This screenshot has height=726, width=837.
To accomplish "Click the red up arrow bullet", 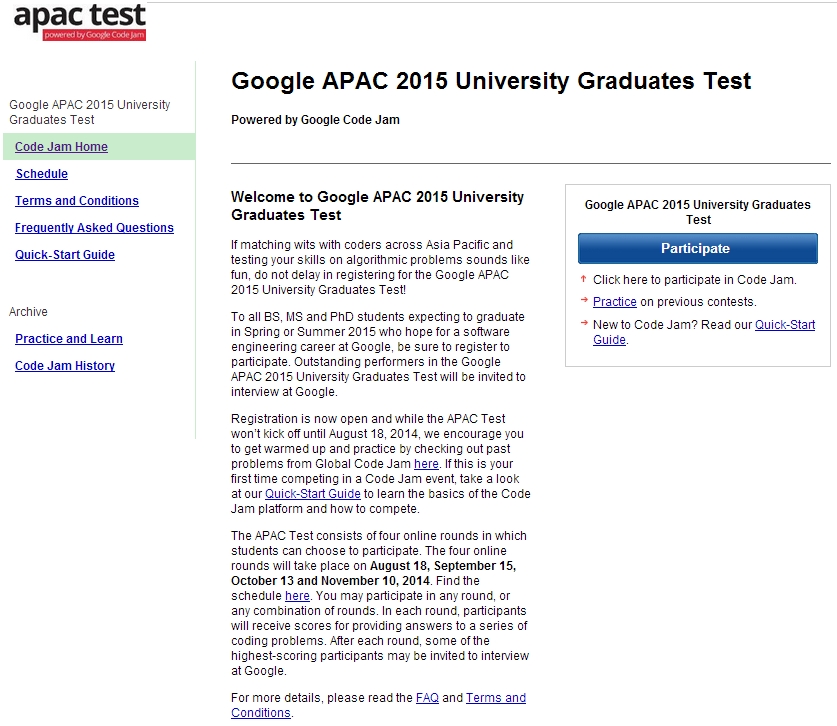I will tap(583, 279).
